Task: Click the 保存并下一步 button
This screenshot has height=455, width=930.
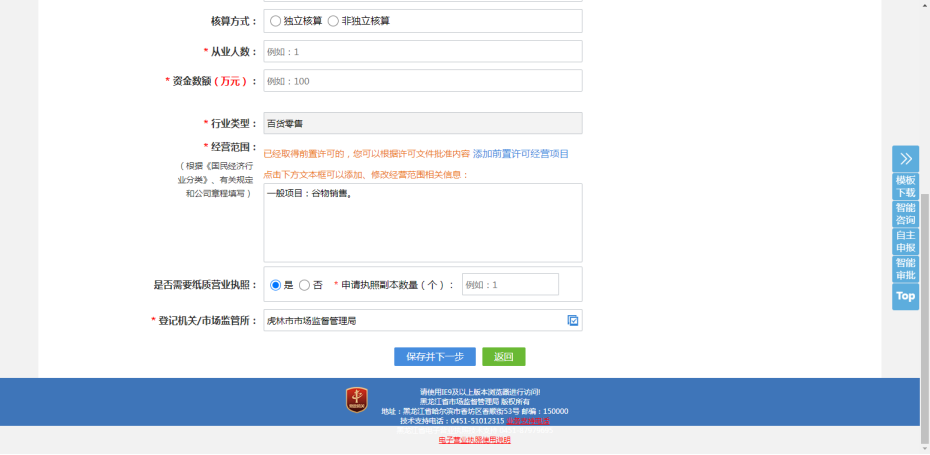Action: (x=435, y=357)
